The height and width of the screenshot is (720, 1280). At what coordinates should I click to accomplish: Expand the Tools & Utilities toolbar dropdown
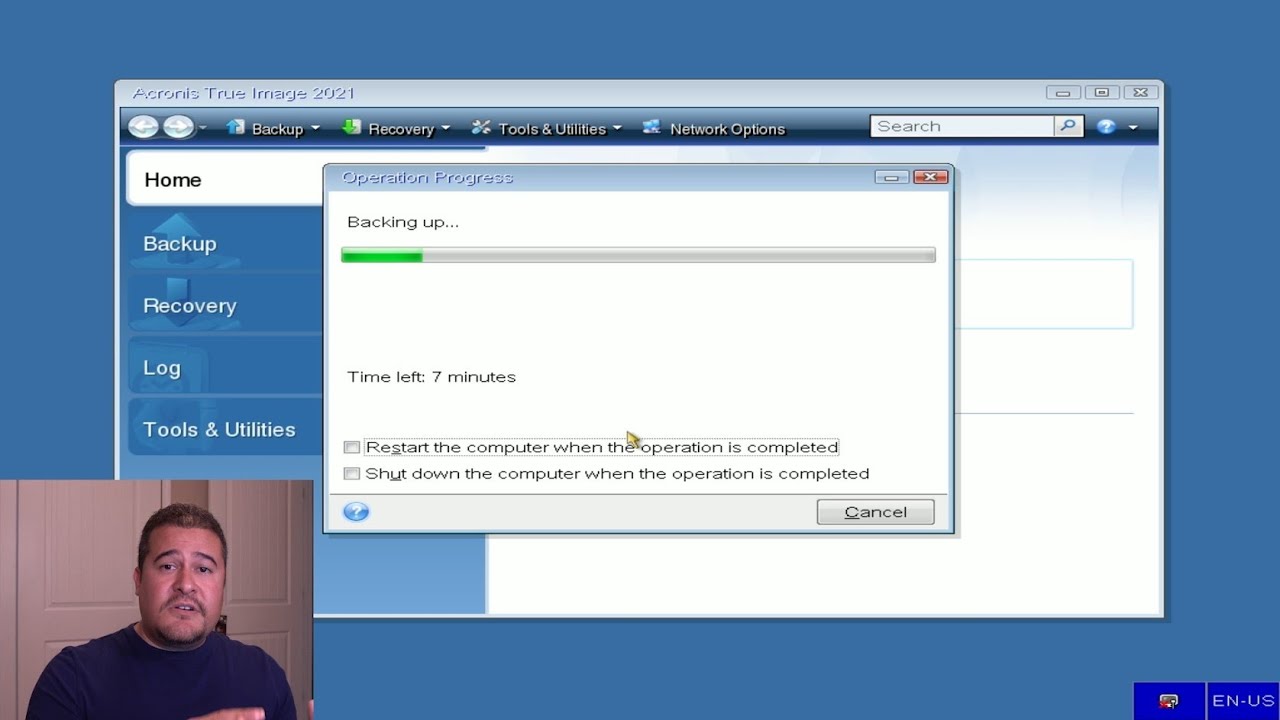coord(617,128)
